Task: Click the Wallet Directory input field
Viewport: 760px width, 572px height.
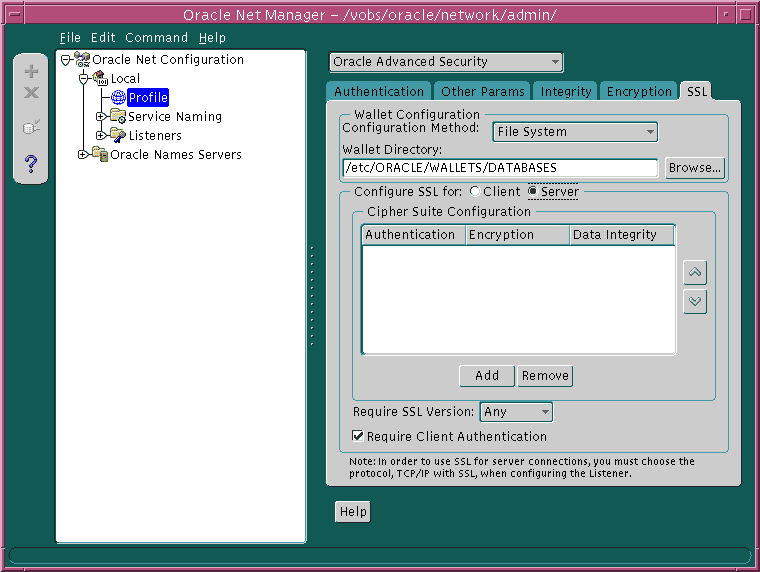Action: coord(500,168)
